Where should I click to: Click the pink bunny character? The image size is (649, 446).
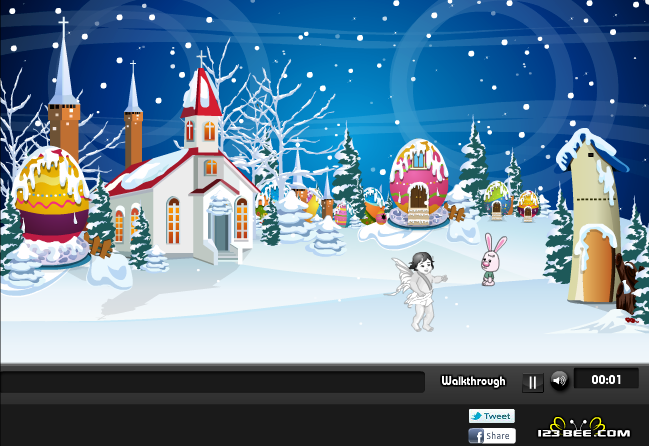coord(493,259)
